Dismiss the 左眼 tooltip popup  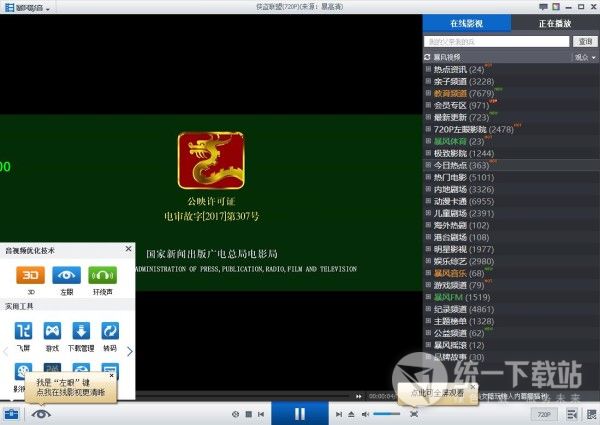pyautogui.click(x=111, y=376)
